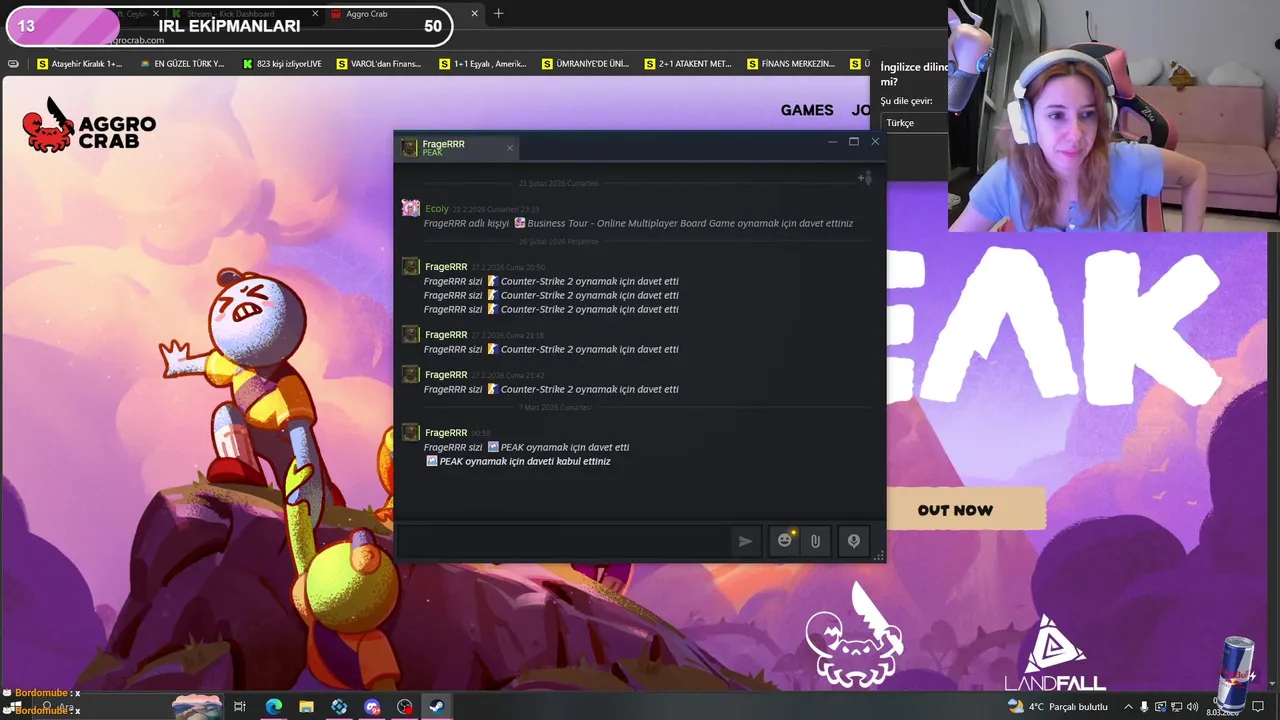Open the Türkçe translation language dropdown
1280x720 pixels.
[914, 122]
